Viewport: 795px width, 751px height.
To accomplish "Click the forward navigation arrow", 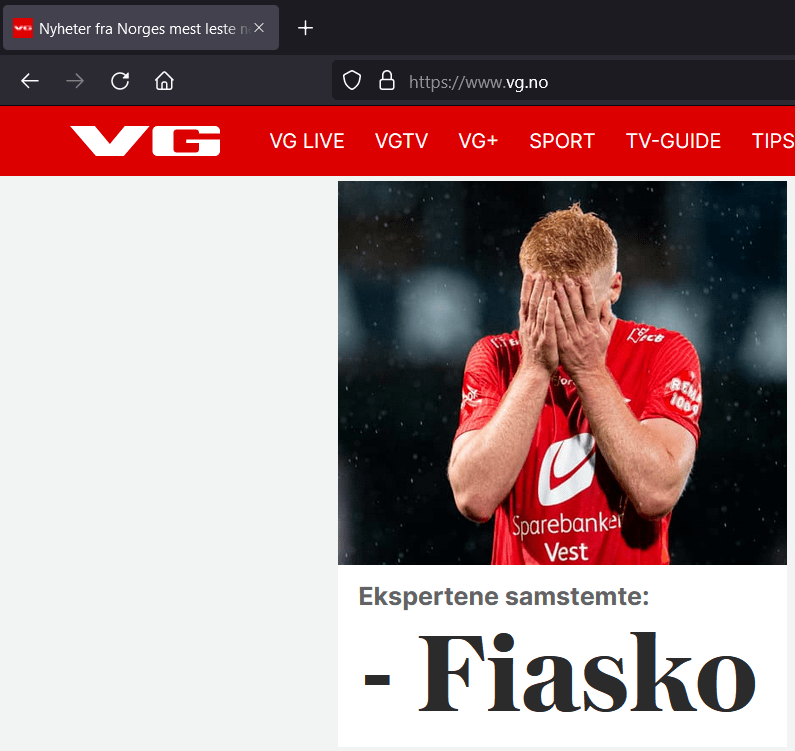I will pyautogui.click(x=75, y=81).
